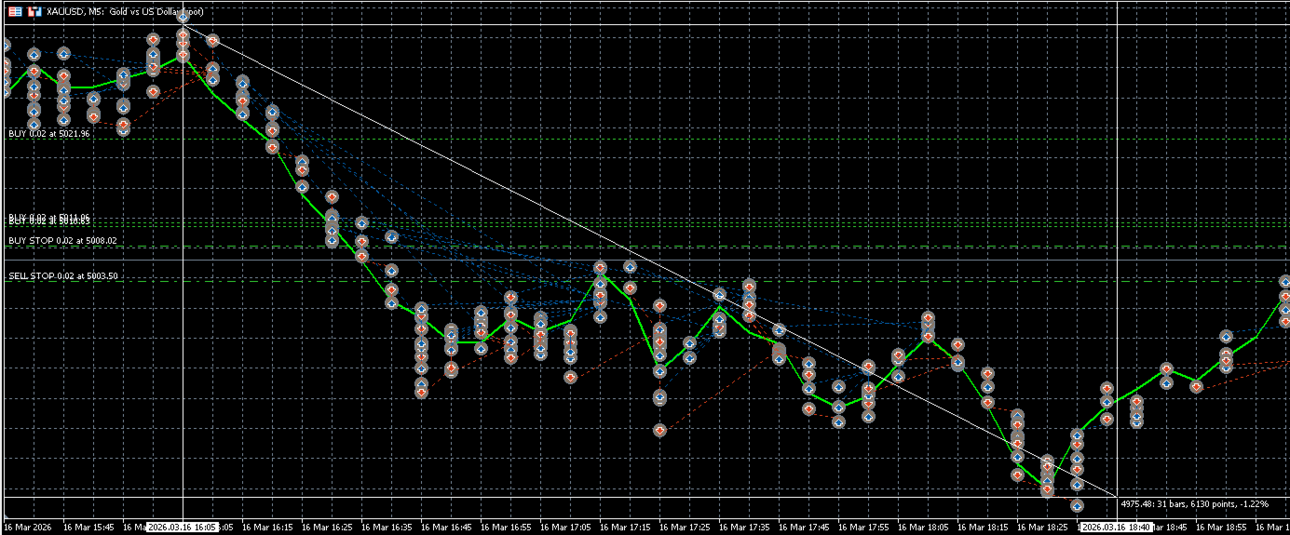
Task: Click the topmost buy arrow on the 16:05 line
Action: (x=183, y=17)
